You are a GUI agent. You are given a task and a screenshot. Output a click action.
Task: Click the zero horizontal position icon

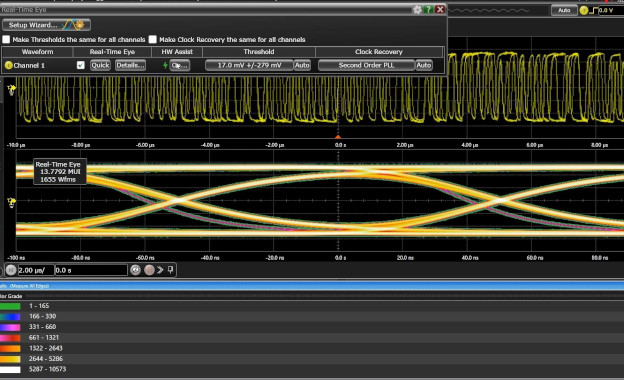135,270
